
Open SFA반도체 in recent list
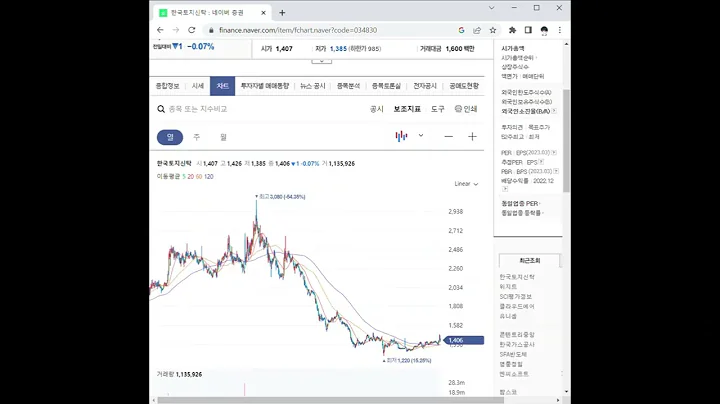pyautogui.click(x=513, y=354)
